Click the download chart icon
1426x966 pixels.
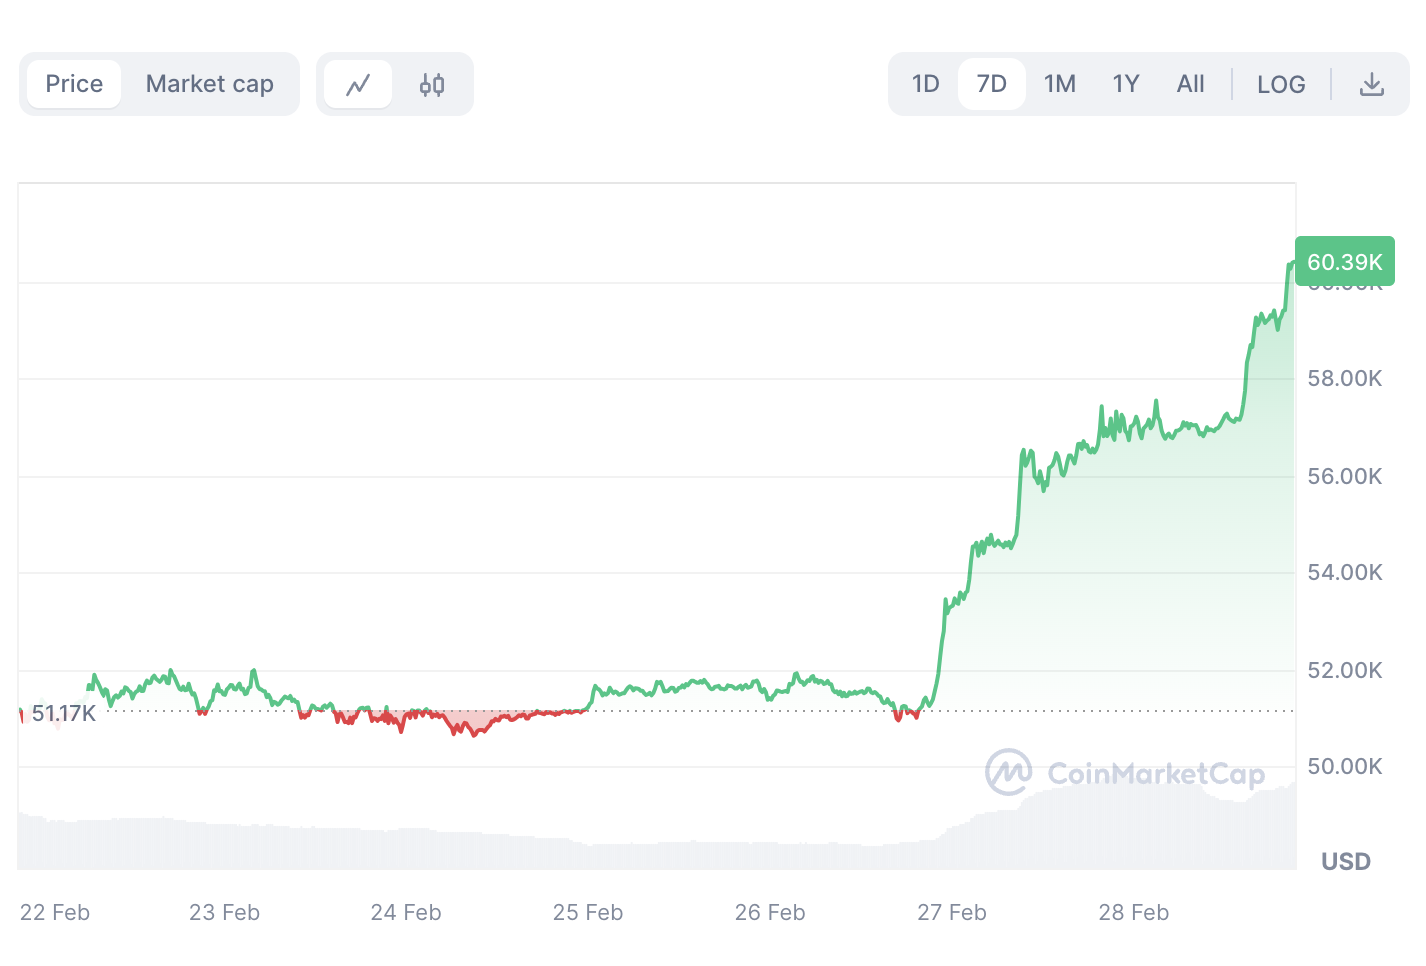coord(1371,84)
